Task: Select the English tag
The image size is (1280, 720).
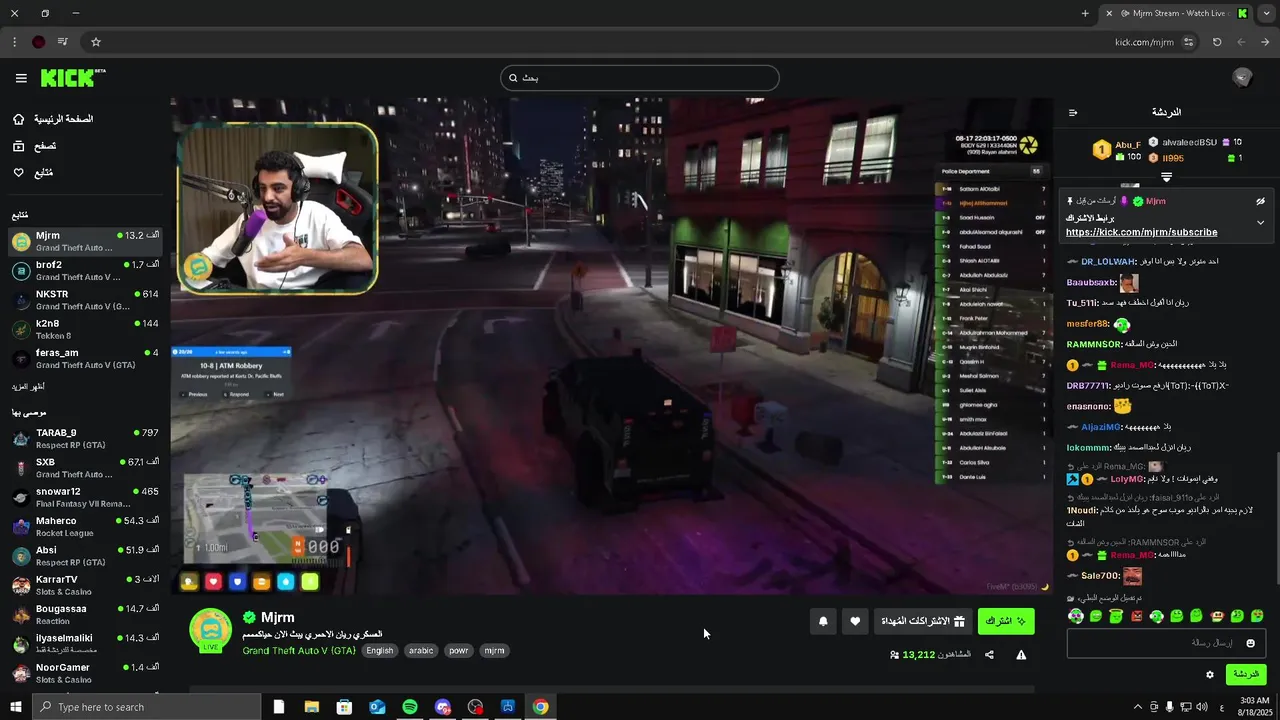Action: [380, 650]
